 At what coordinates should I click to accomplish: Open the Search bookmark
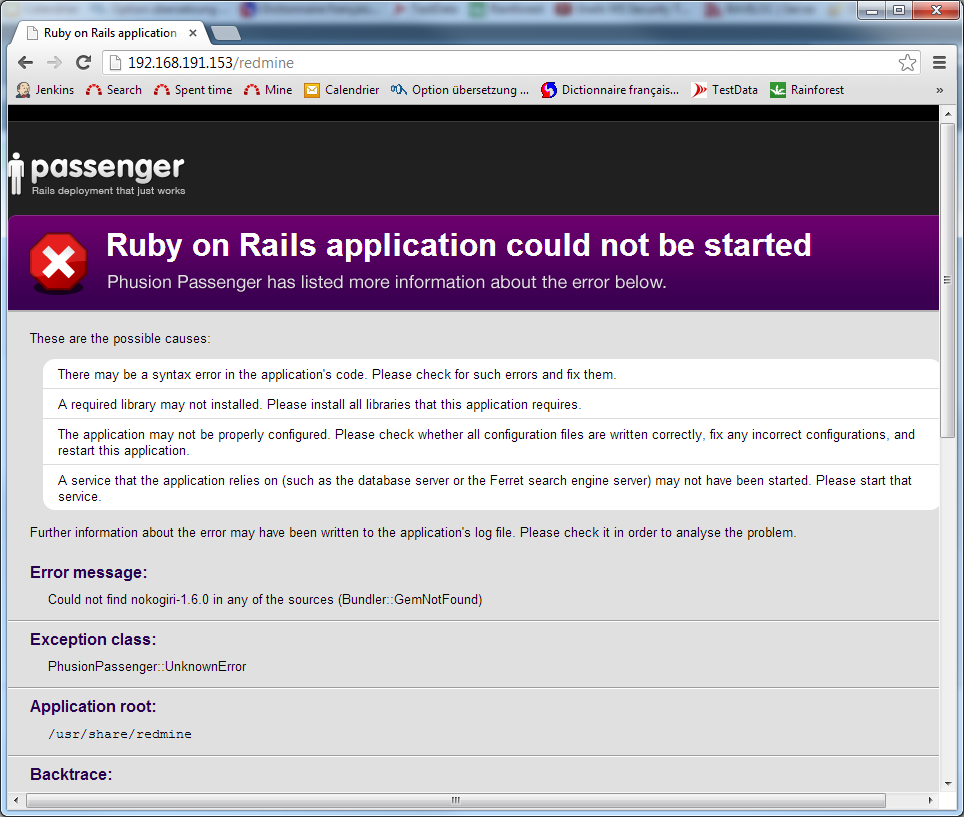click(114, 90)
